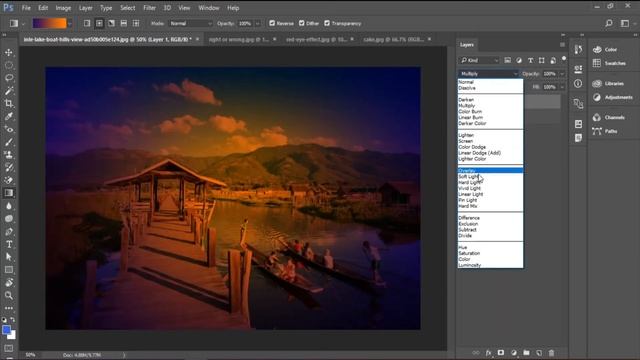Screen dimensions: 640x360
Task: Click the new adjustment layer icon
Action: (513, 353)
